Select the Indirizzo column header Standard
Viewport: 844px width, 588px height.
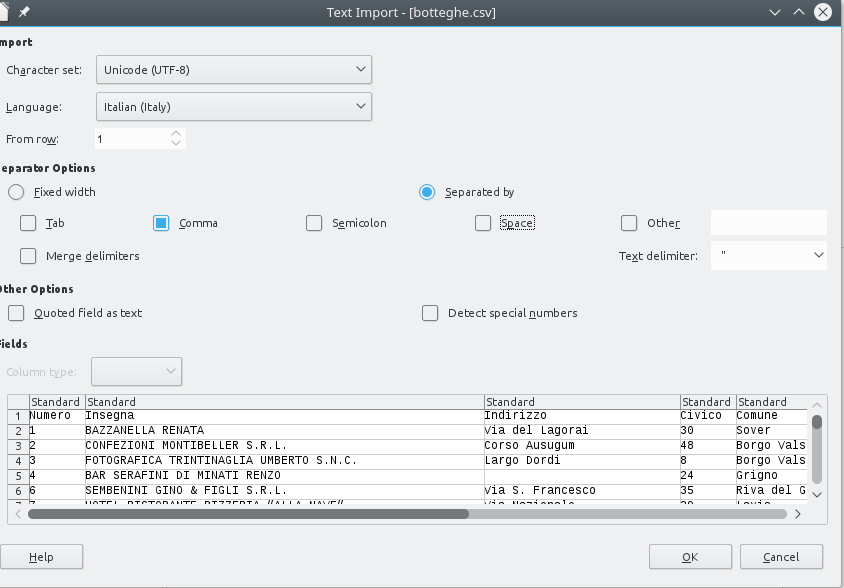click(582, 402)
